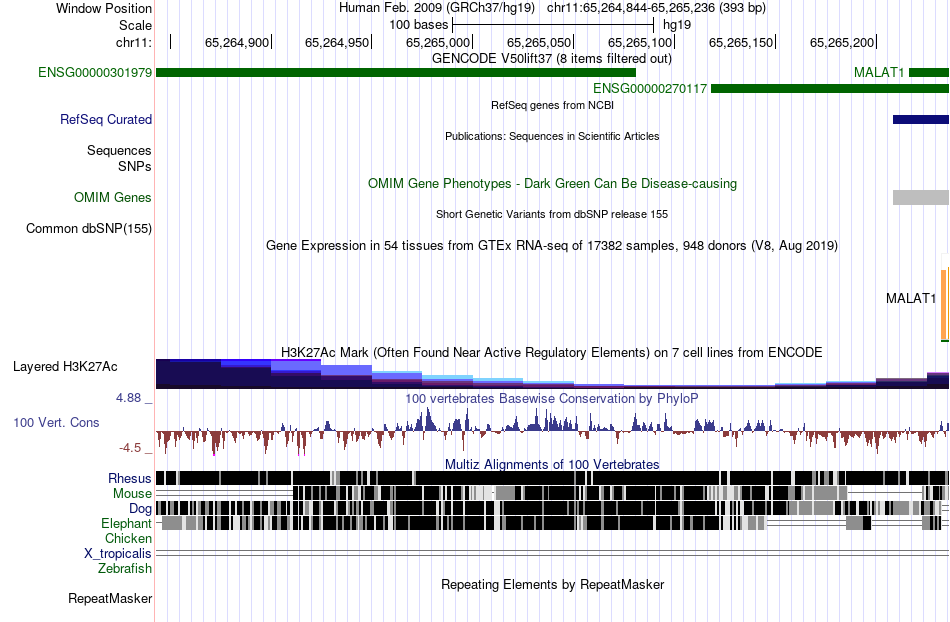Click the 4.88 PhyloP upper scale value
This screenshot has height=622, width=950.
coord(128,398)
